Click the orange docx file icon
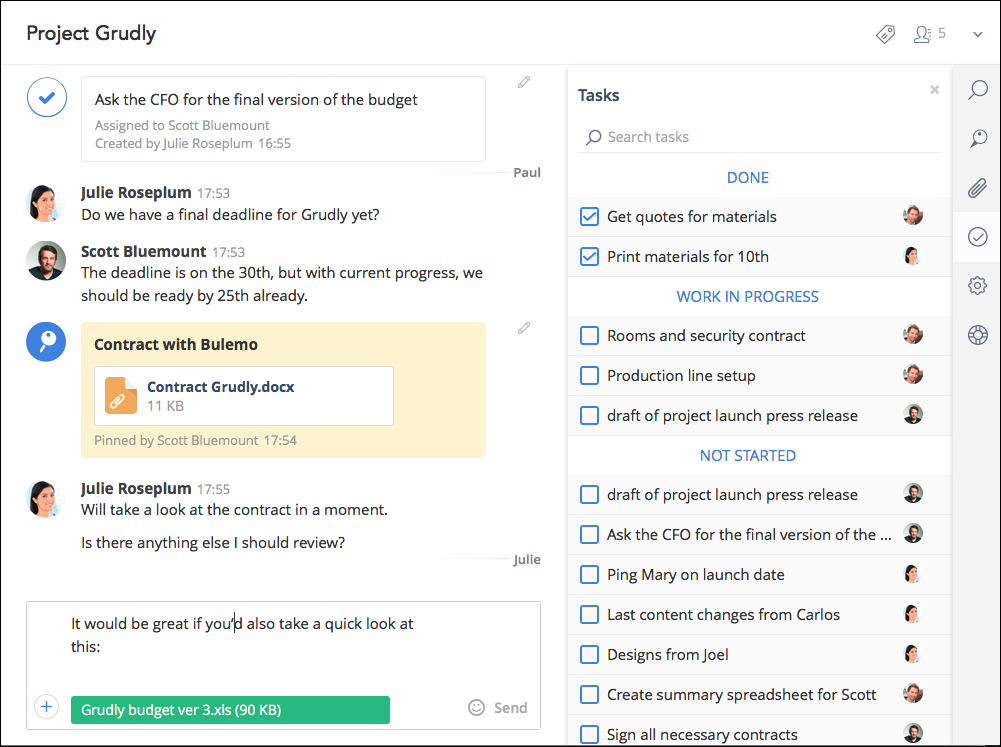The width and height of the screenshot is (1001, 747). (121, 396)
